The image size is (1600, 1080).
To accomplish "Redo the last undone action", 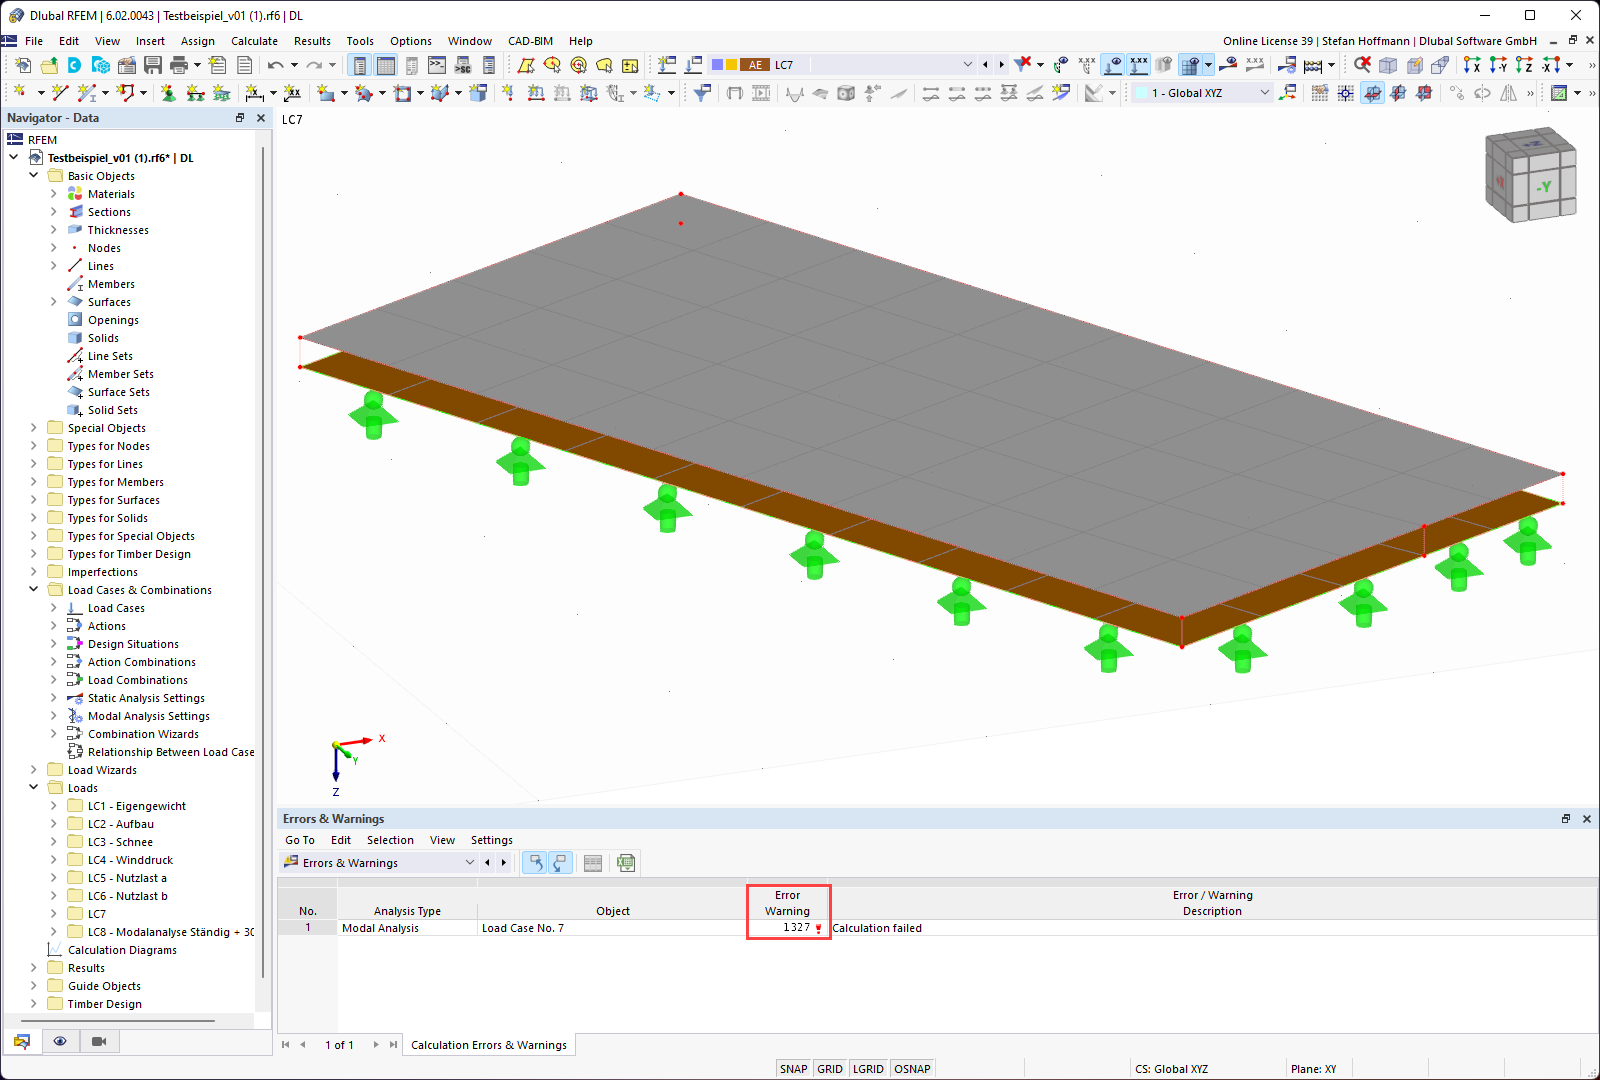I will [x=314, y=65].
